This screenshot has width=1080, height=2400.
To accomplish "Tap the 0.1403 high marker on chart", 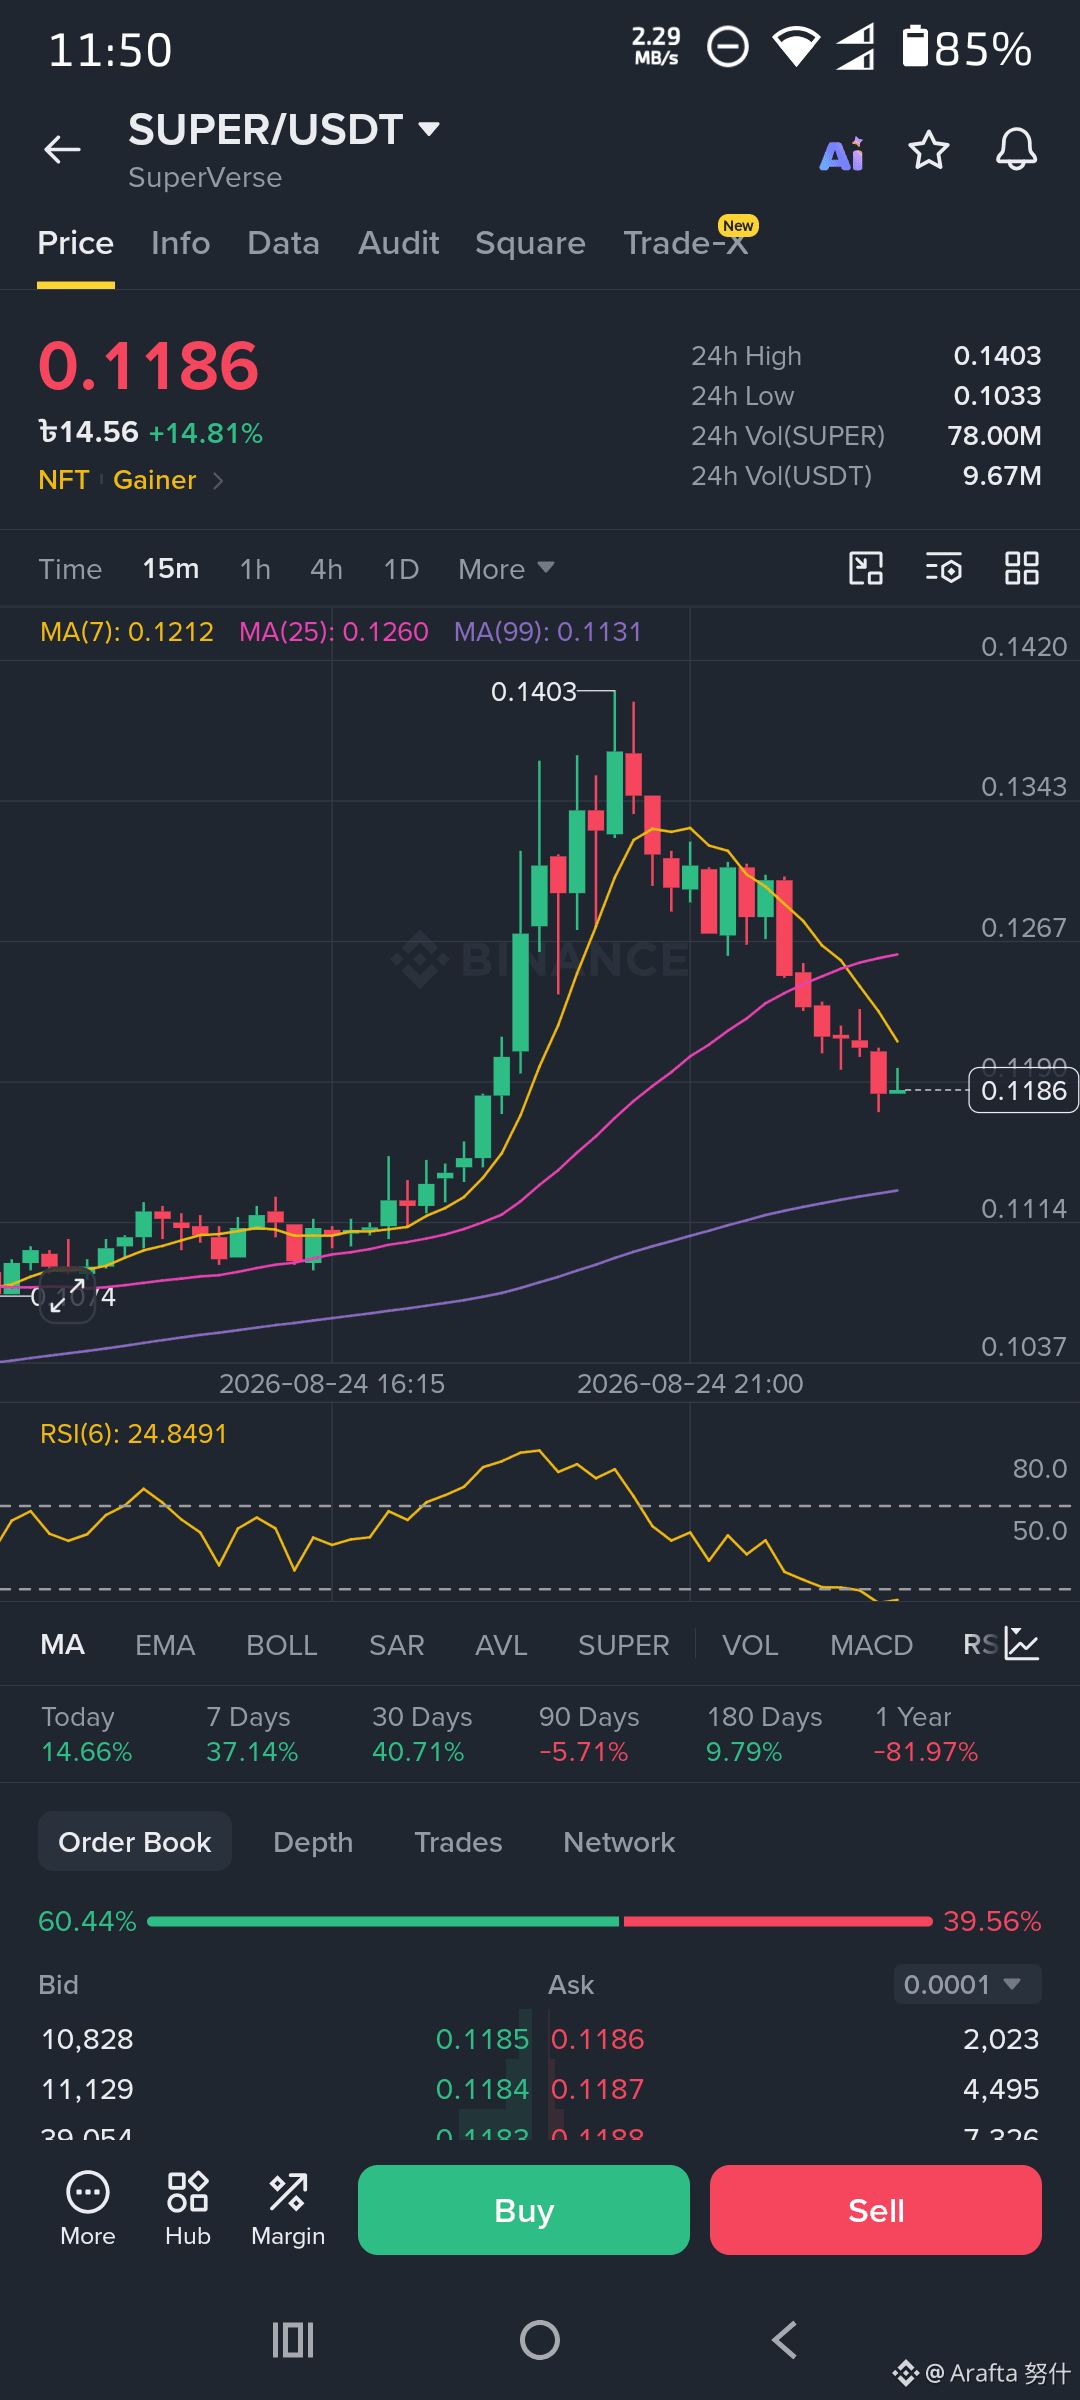I will [x=534, y=691].
